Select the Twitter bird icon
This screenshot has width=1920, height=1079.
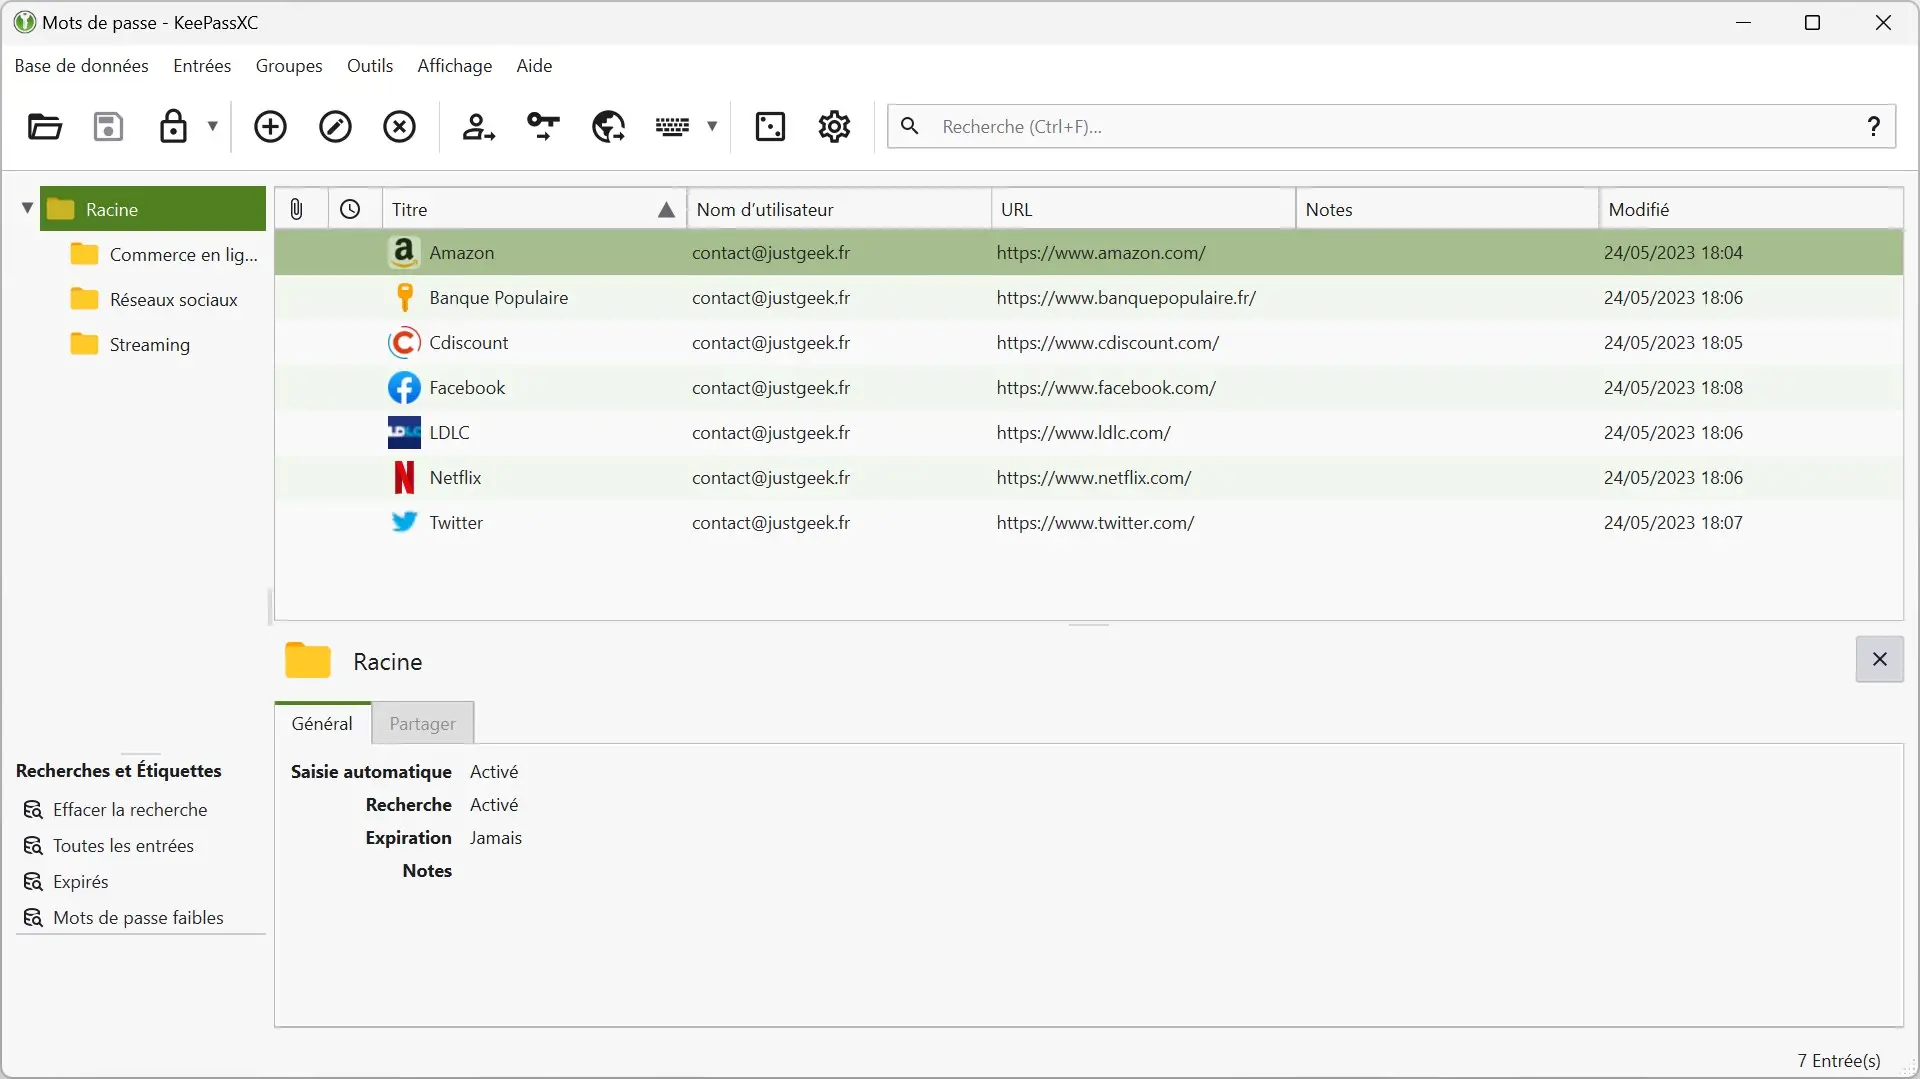[x=404, y=522]
